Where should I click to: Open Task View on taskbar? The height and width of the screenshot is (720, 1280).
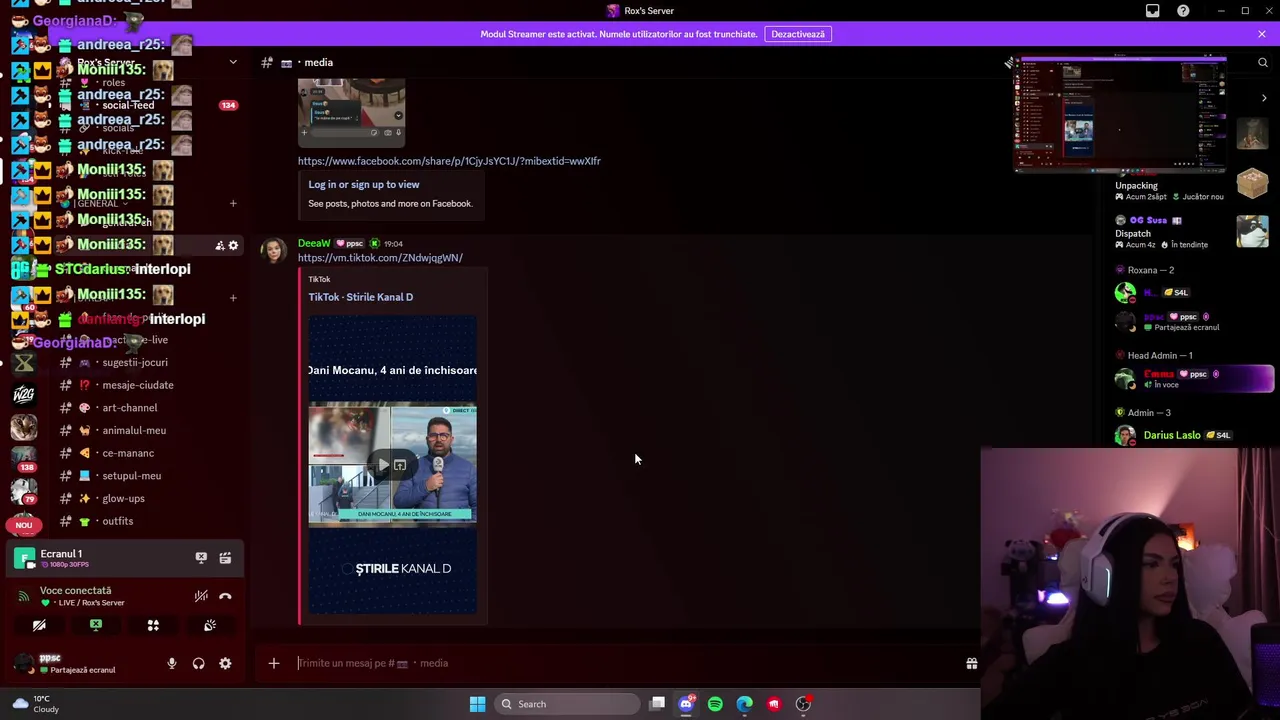coord(657,704)
